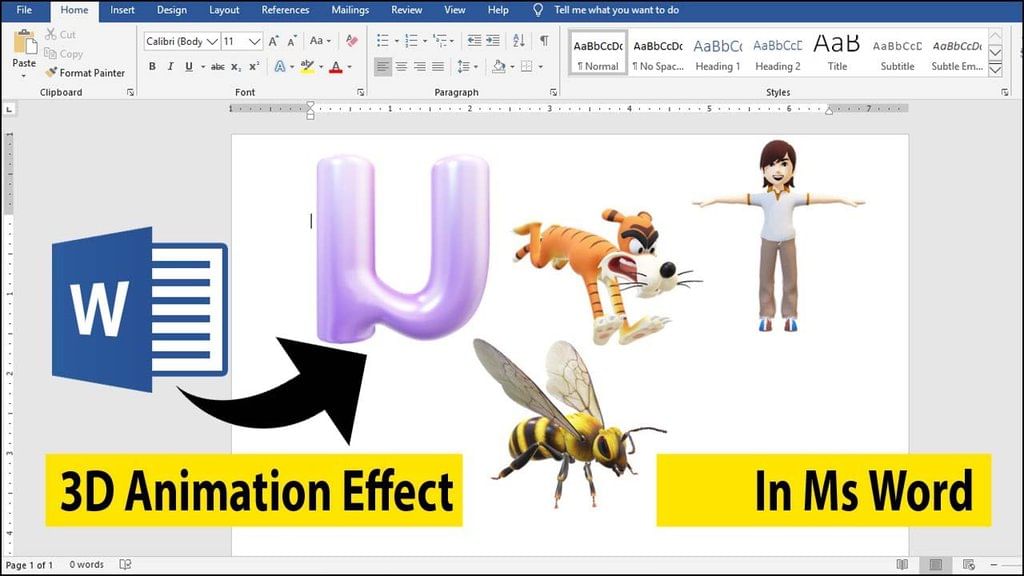Apply the No Spacing style
Image resolution: width=1024 pixels, height=576 pixels.
click(x=658, y=52)
